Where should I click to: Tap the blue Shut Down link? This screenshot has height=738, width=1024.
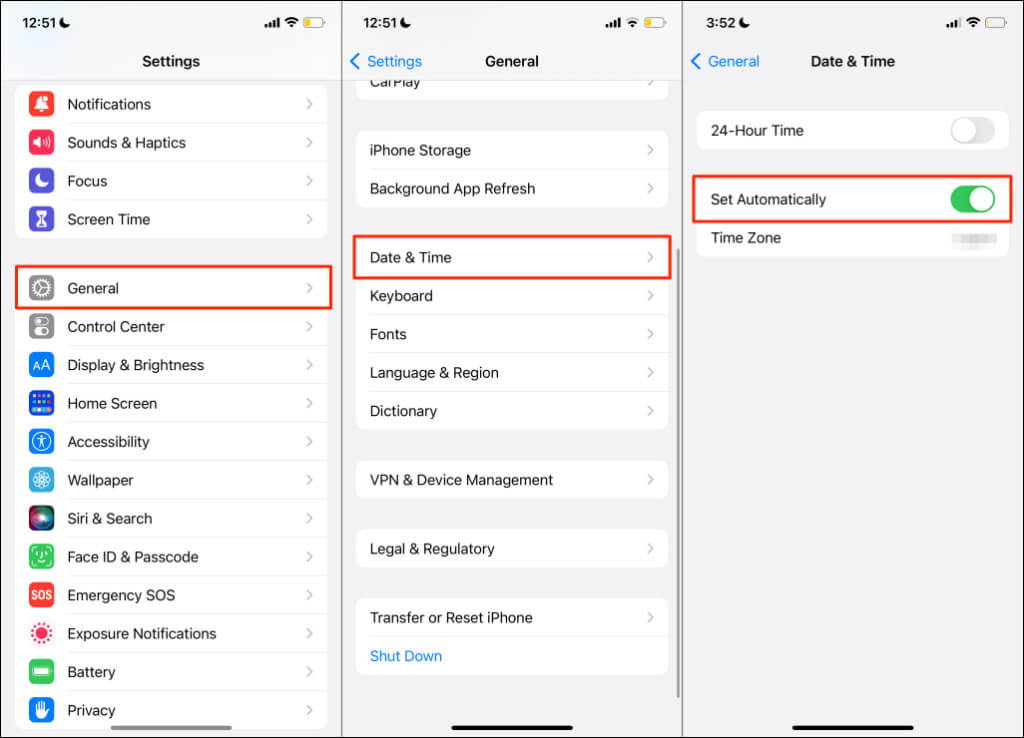click(406, 656)
